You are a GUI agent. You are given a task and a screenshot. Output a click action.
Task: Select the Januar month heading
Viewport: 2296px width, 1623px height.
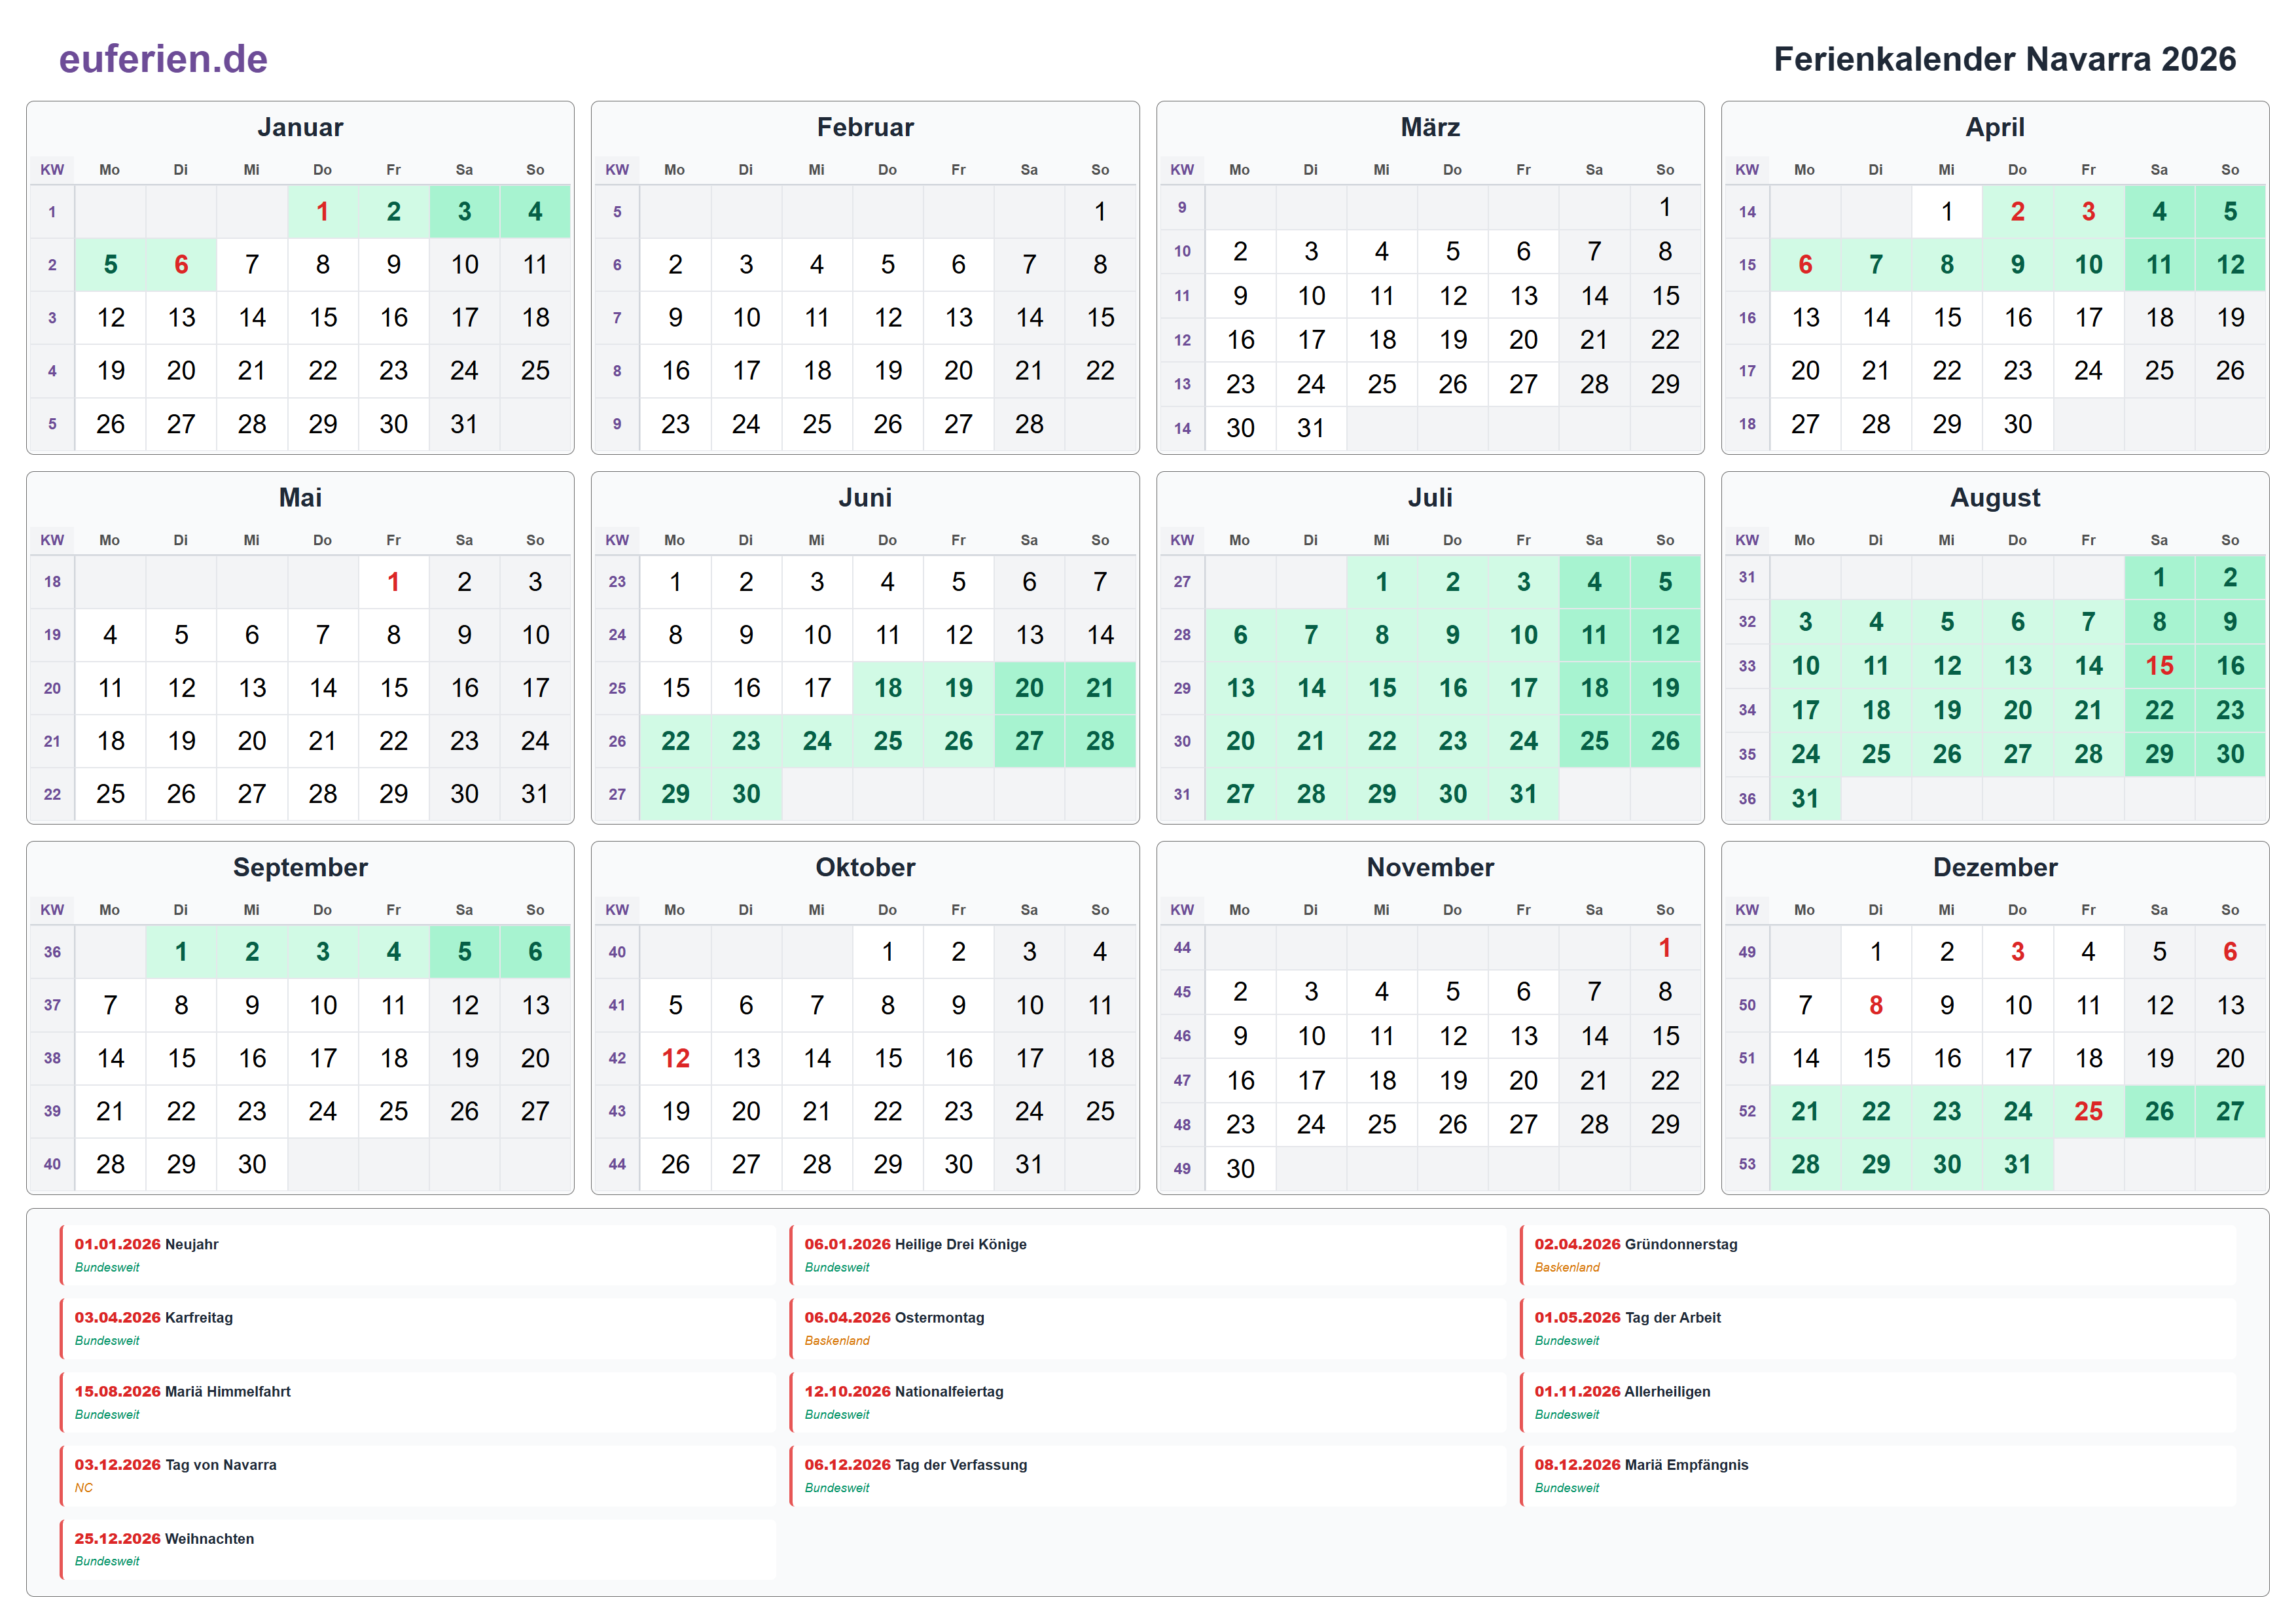[x=300, y=127]
